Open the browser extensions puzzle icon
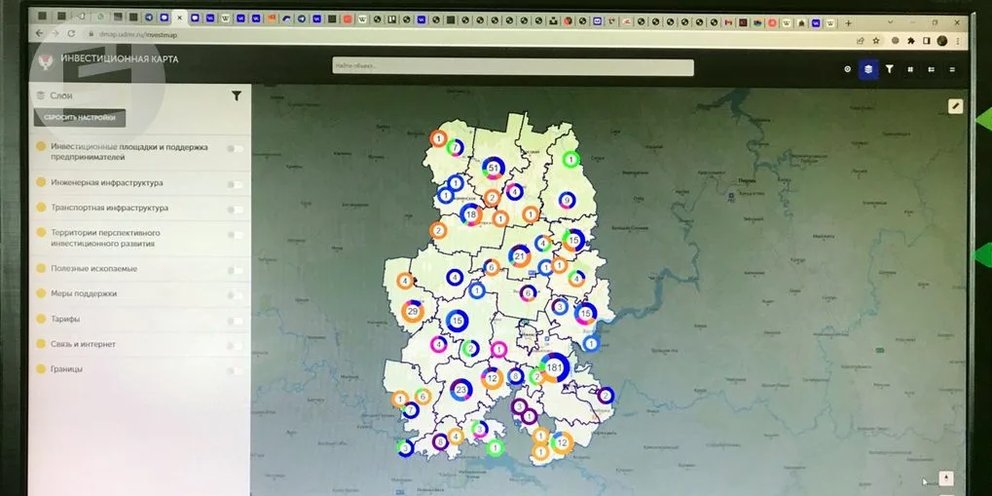Image resolution: width=992 pixels, height=496 pixels. click(911, 40)
